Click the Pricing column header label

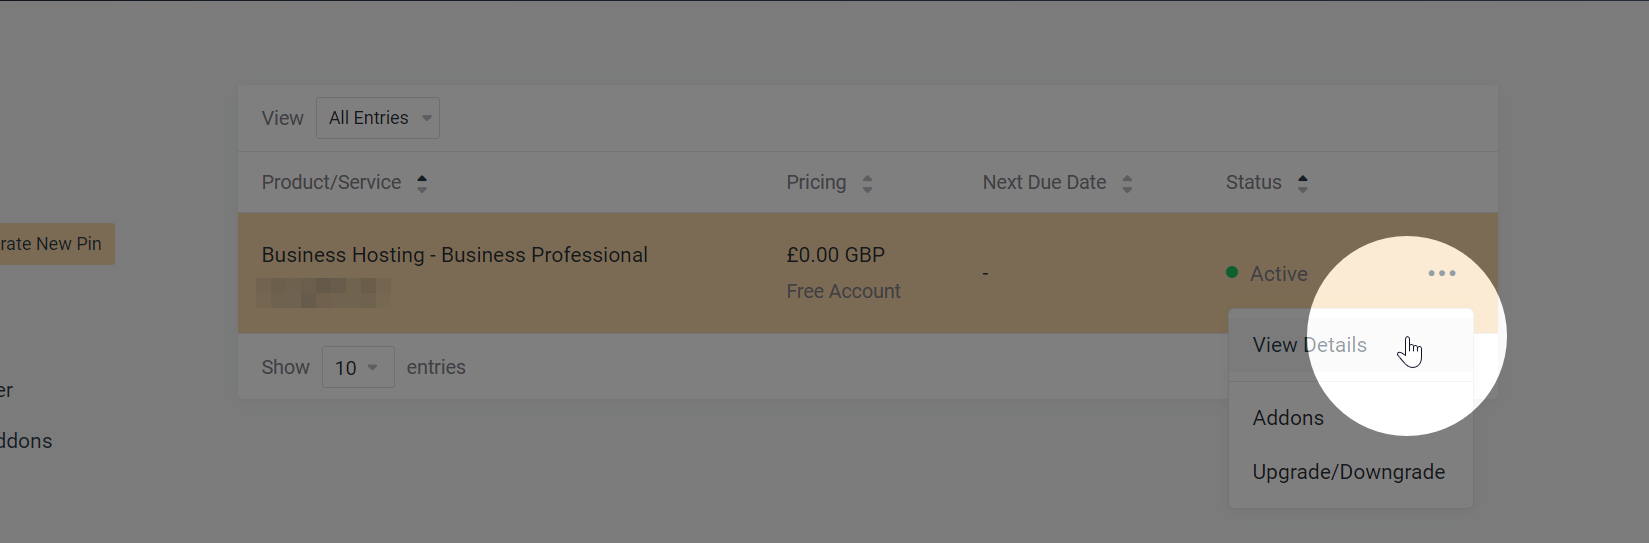816,182
